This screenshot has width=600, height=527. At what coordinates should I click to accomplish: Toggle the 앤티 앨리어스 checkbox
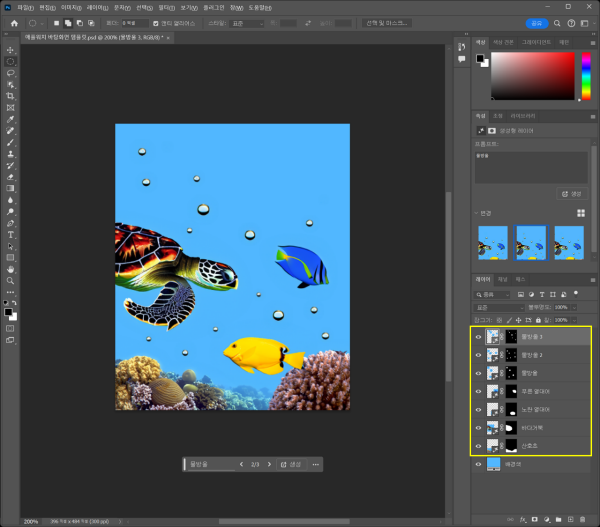pos(153,23)
